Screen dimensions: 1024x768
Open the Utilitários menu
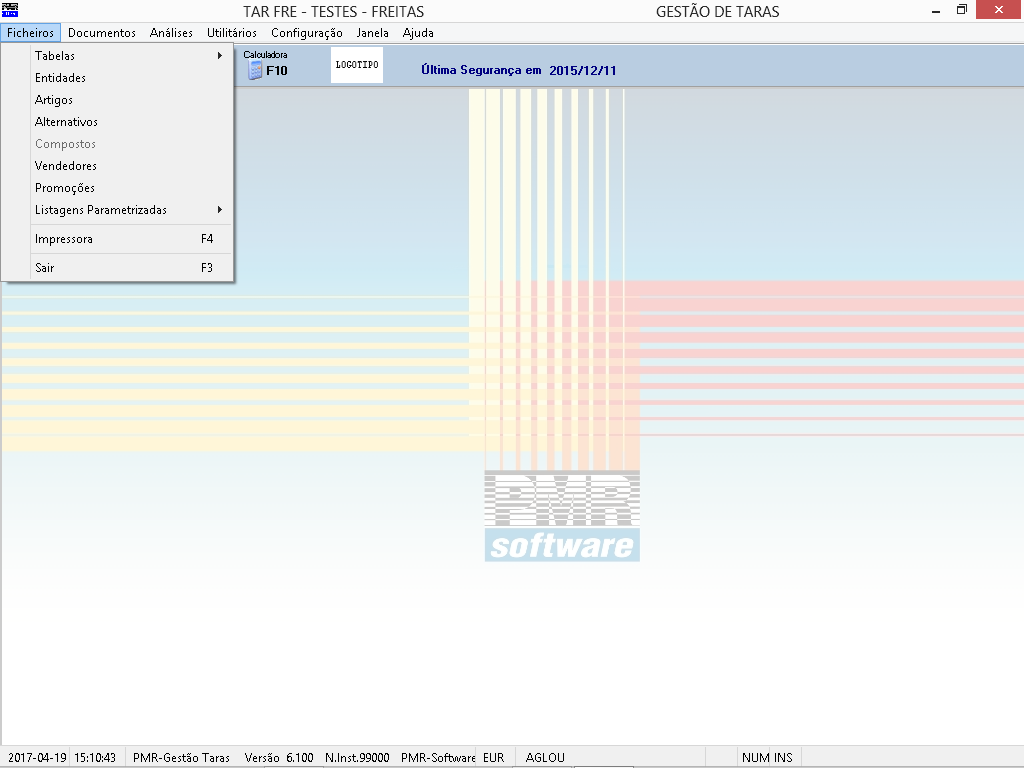click(232, 33)
